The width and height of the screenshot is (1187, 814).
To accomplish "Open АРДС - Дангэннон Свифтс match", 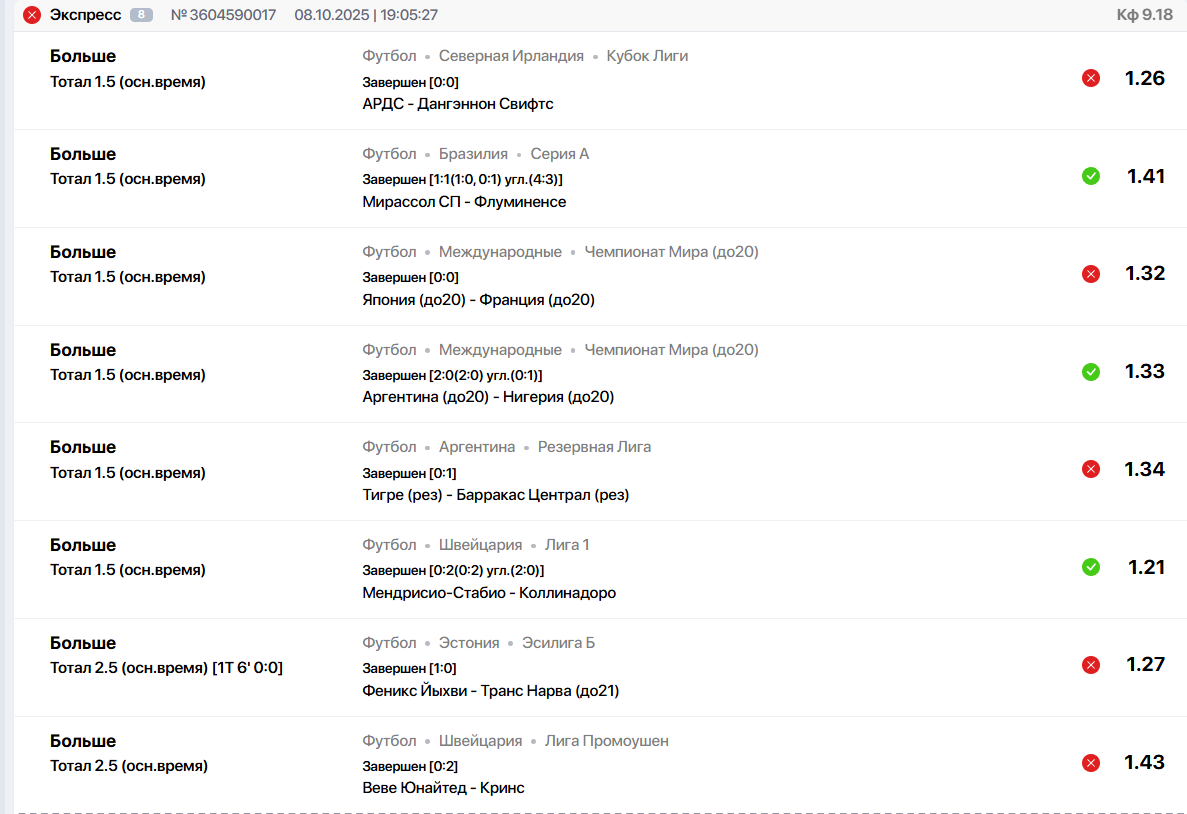I will point(457,104).
